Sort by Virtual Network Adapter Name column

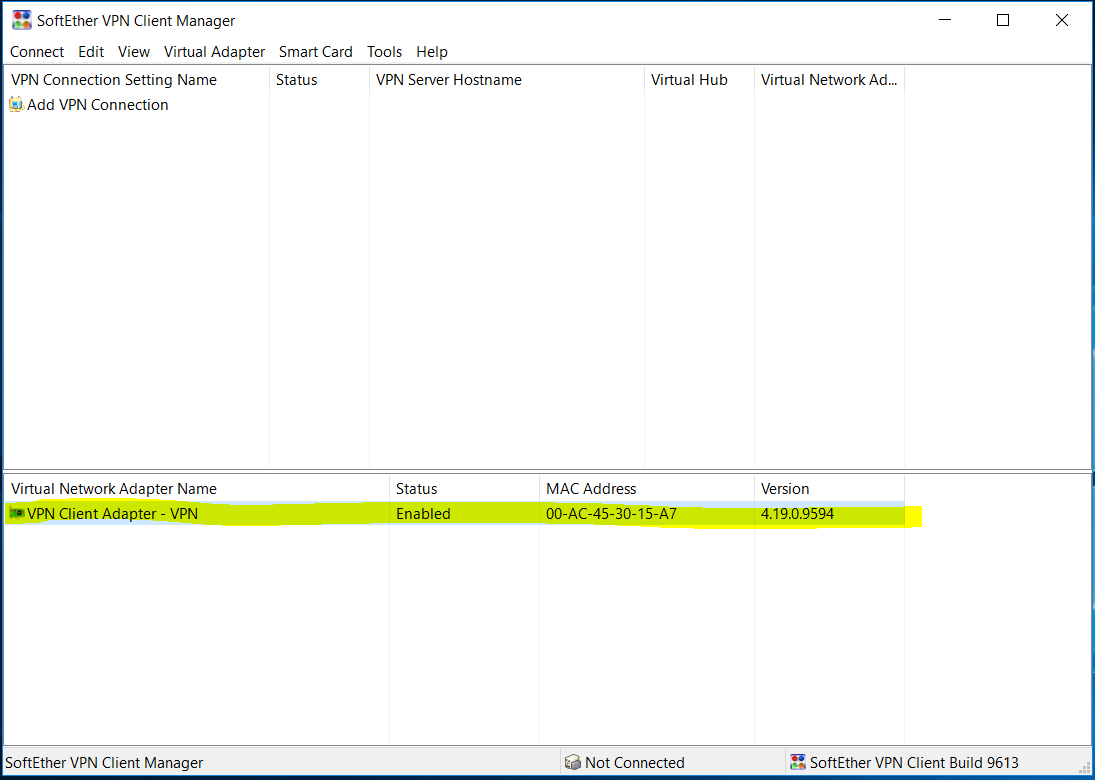[196, 489]
